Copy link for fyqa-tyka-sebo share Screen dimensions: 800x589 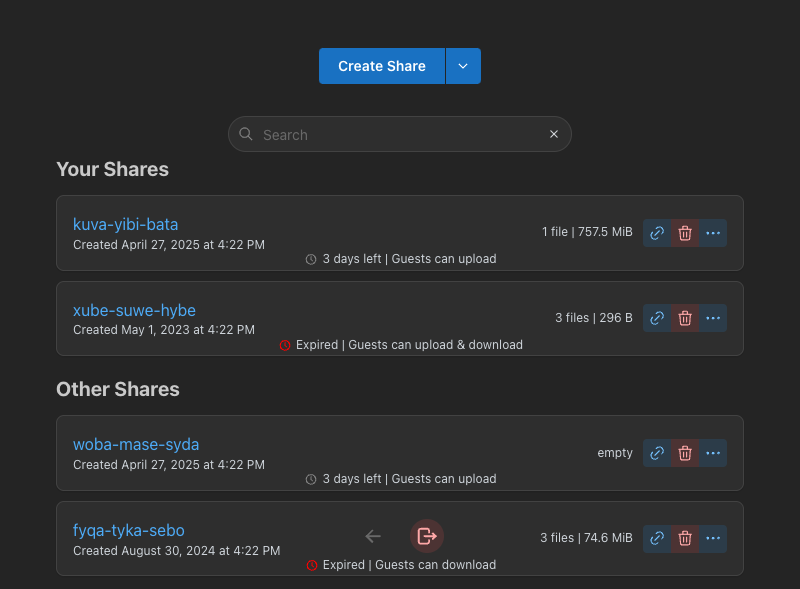coord(657,538)
